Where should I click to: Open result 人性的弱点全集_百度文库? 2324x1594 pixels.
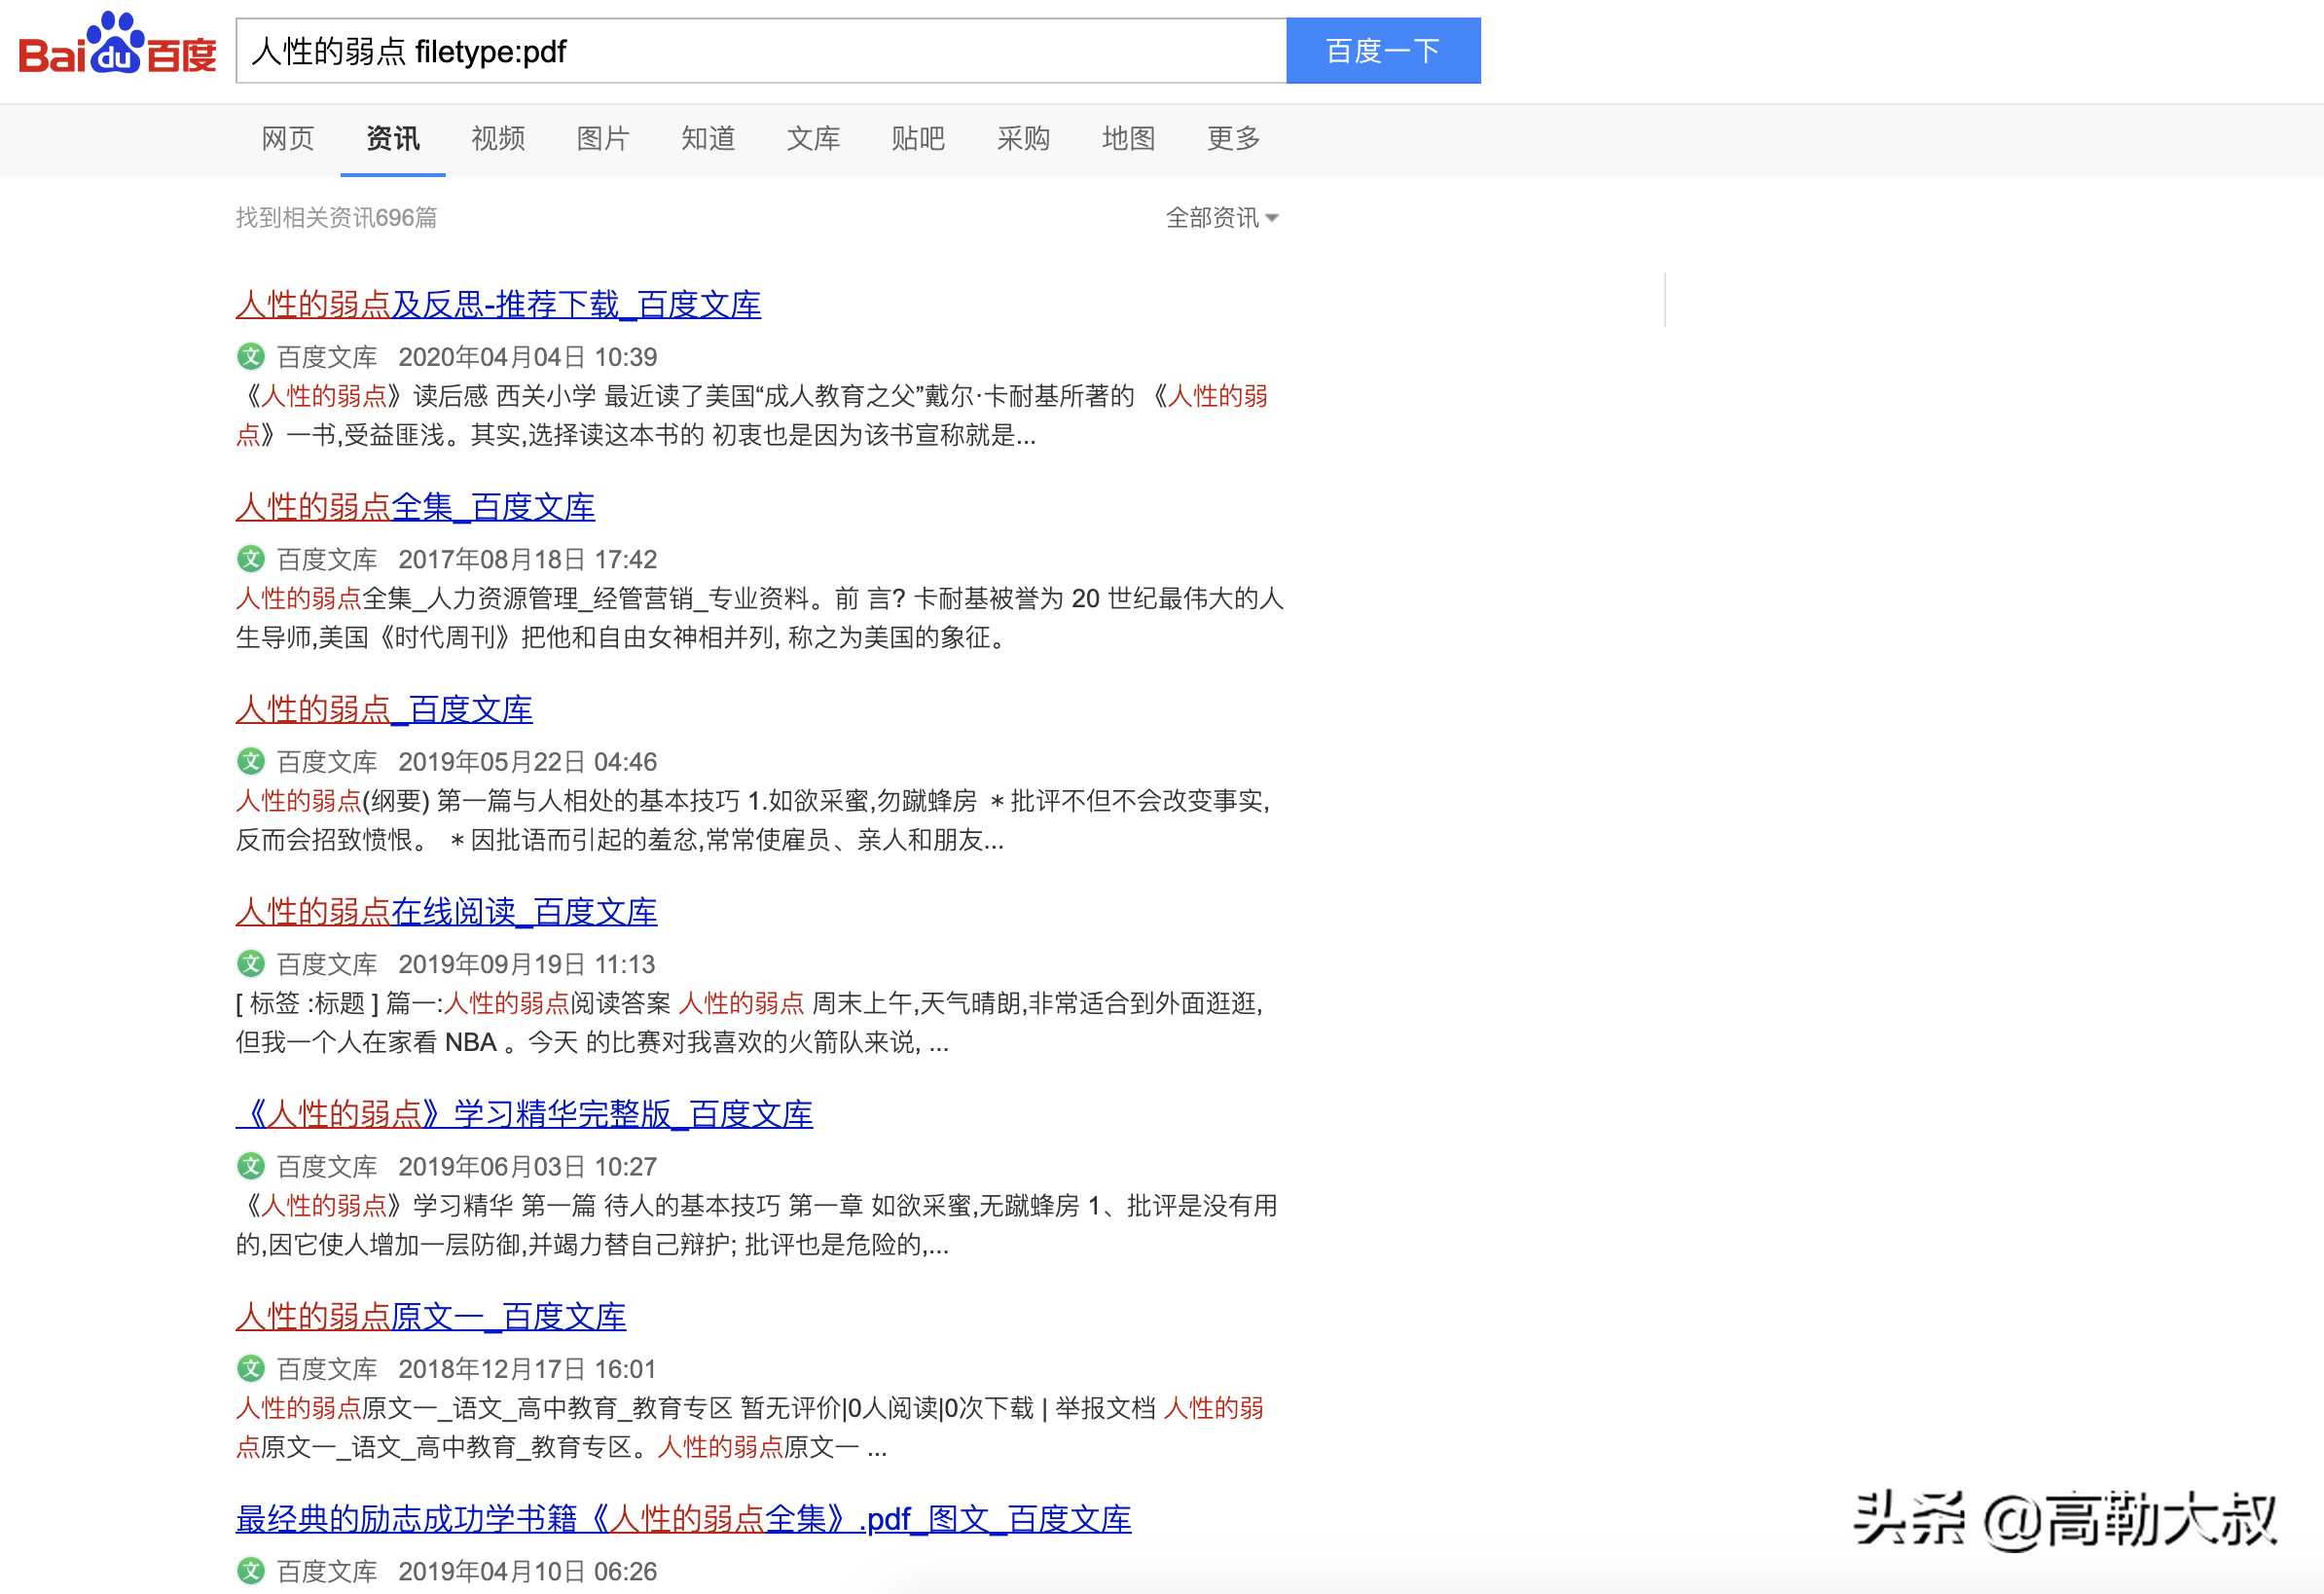(x=415, y=507)
